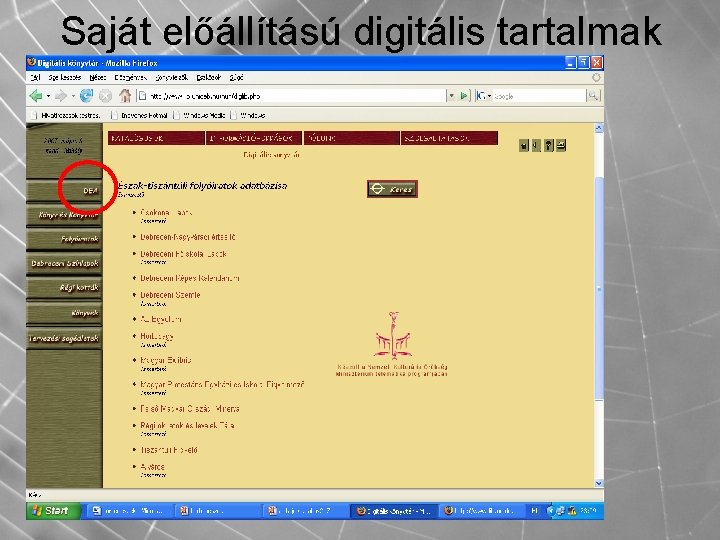720x540 pixels.
Task: Open the KATALÓGUSOK site tab
Action: (156, 138)
